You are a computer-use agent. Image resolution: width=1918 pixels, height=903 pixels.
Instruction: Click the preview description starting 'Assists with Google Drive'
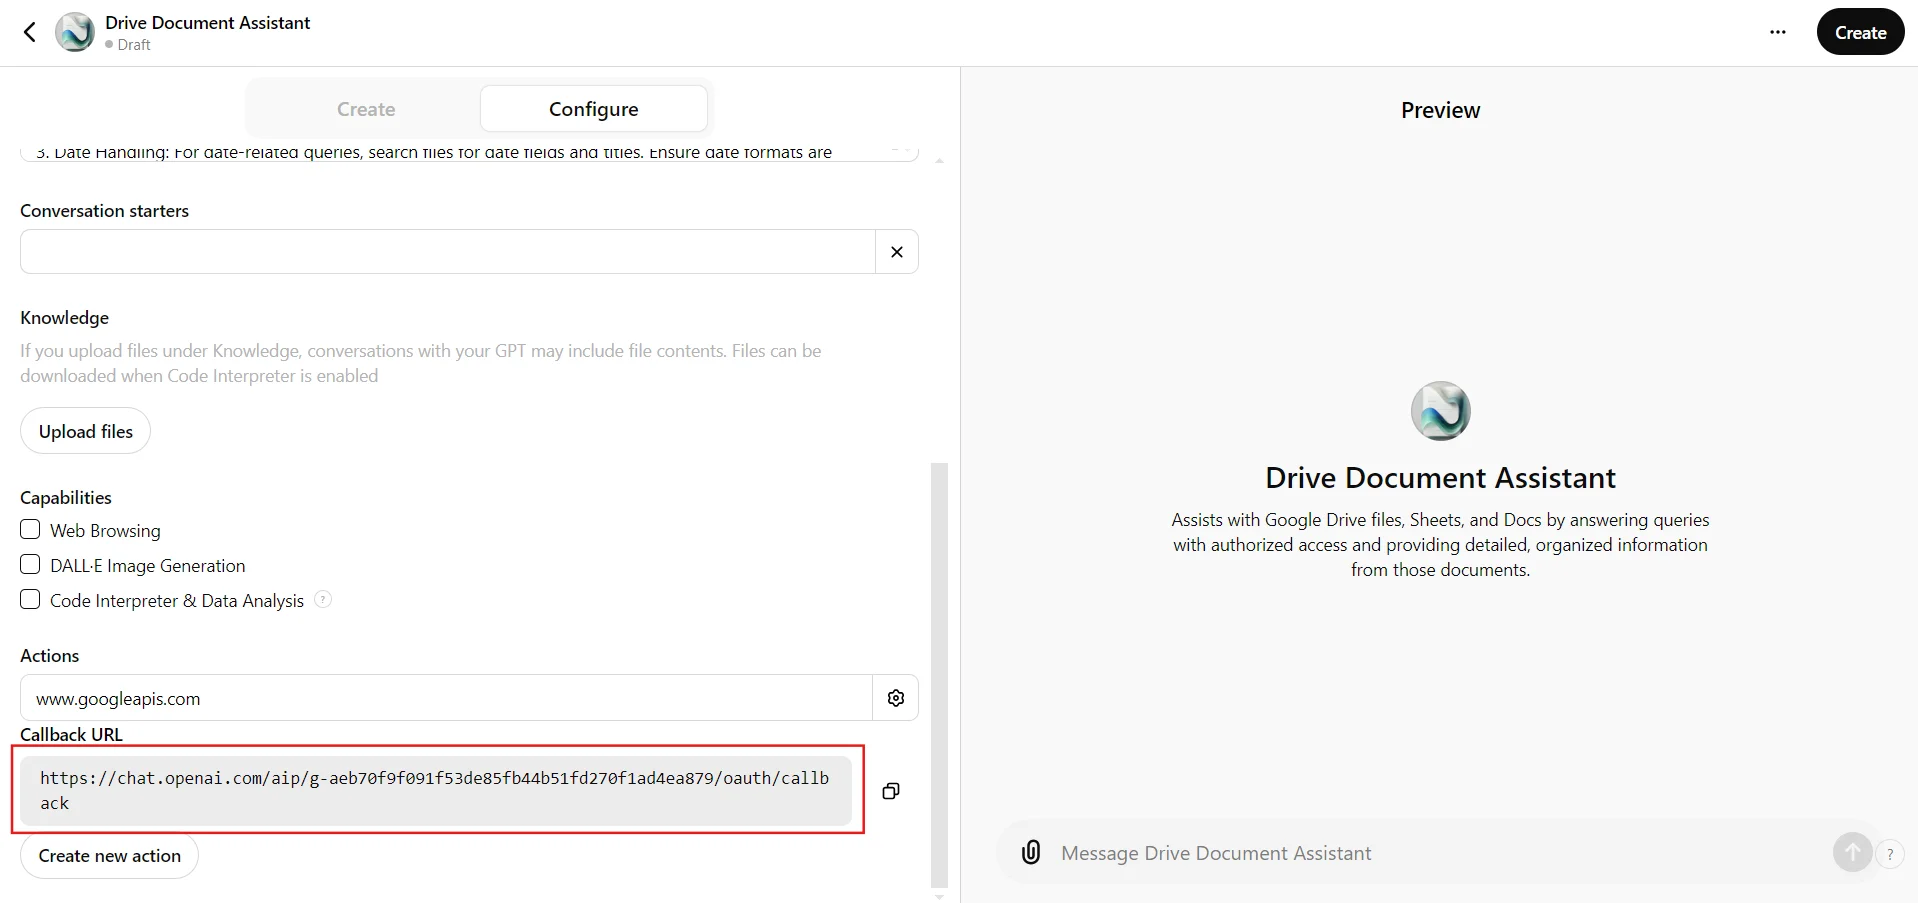coord(1440,545)
